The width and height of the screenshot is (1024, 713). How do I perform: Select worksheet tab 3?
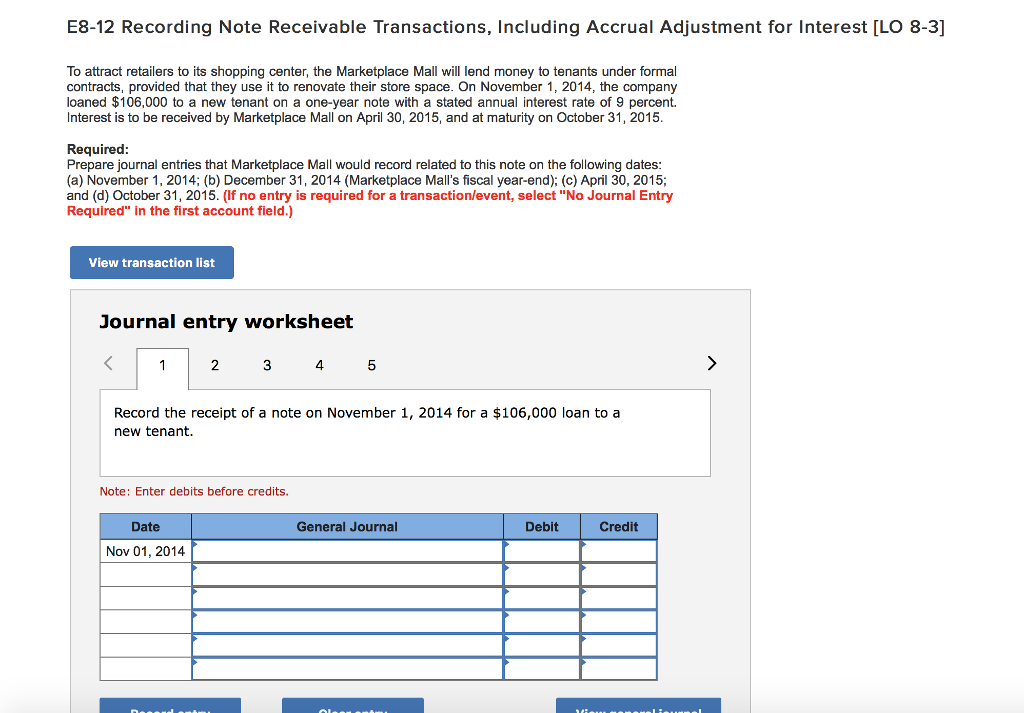coord(266,365)
